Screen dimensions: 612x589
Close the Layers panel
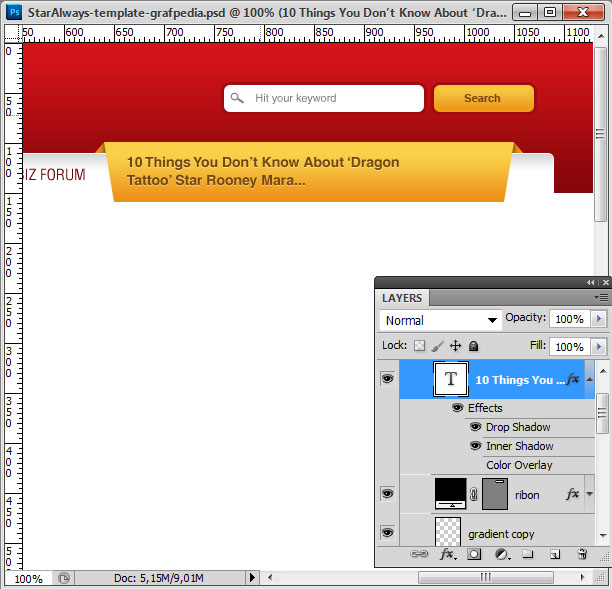(x=606, y=282)
